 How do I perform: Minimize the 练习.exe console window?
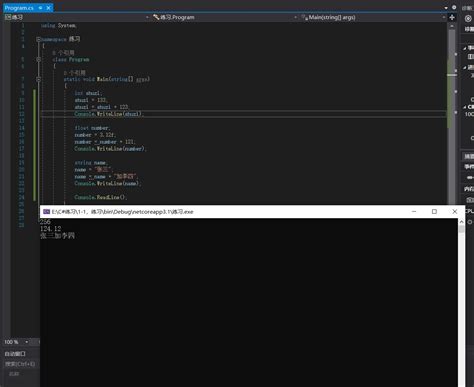pyautogui.click(x=414, y=212)
